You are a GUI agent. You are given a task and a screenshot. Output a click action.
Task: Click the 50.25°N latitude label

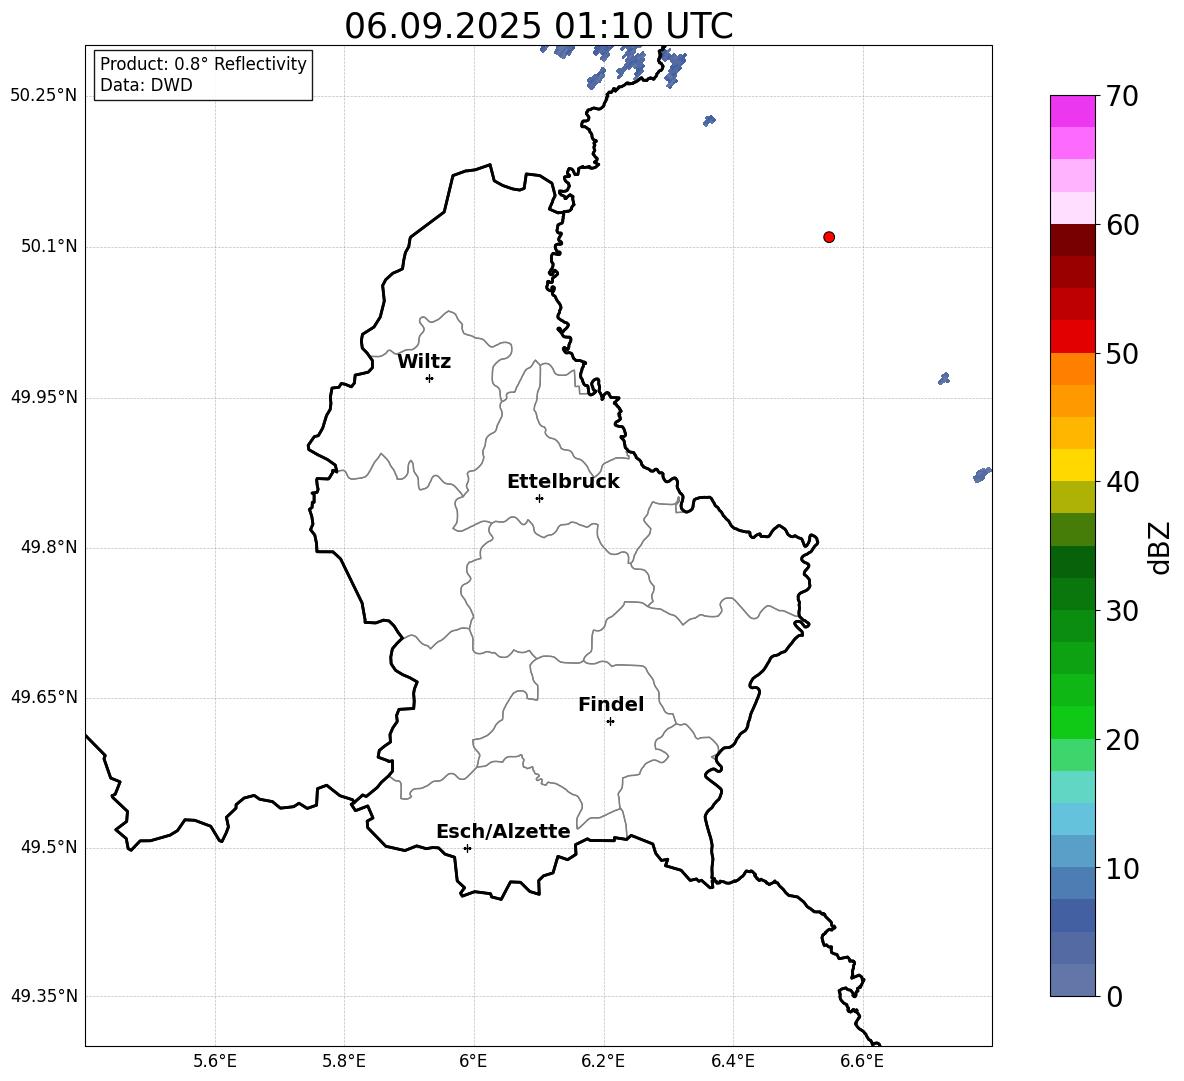pyautogui.click(x=44, y=96)
